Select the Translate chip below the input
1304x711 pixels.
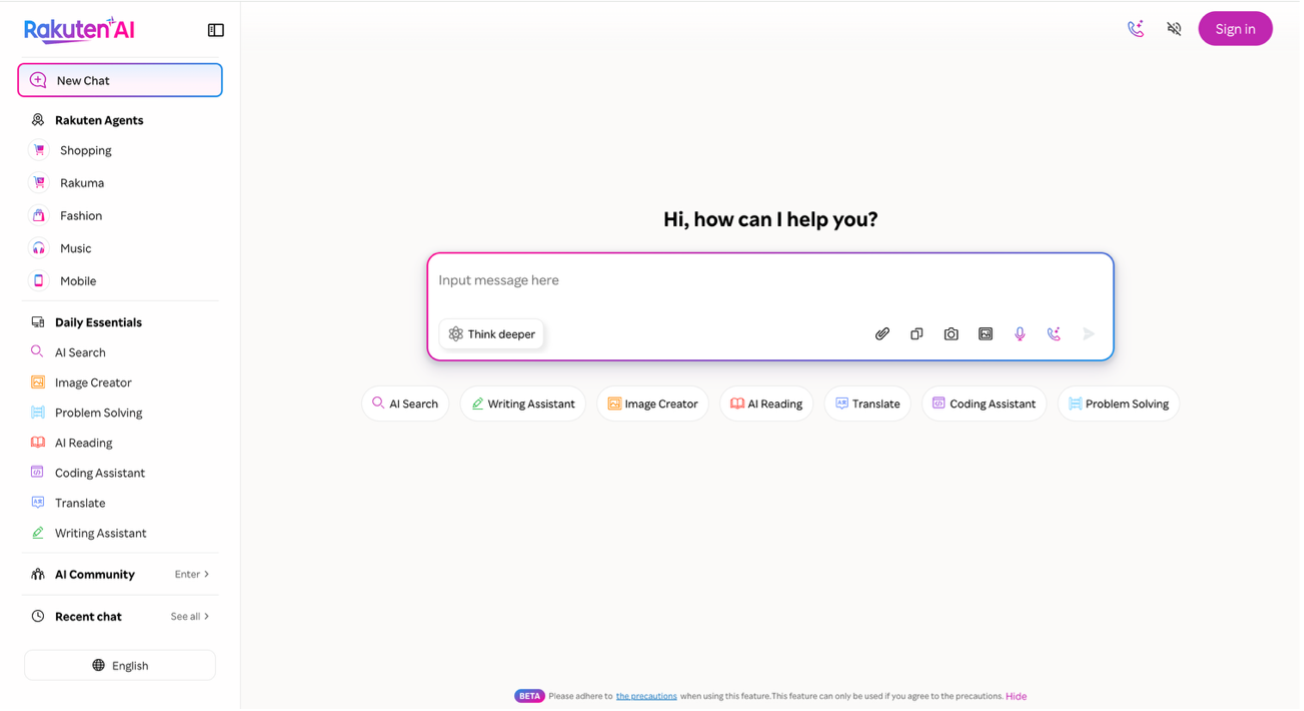point(867,404)
